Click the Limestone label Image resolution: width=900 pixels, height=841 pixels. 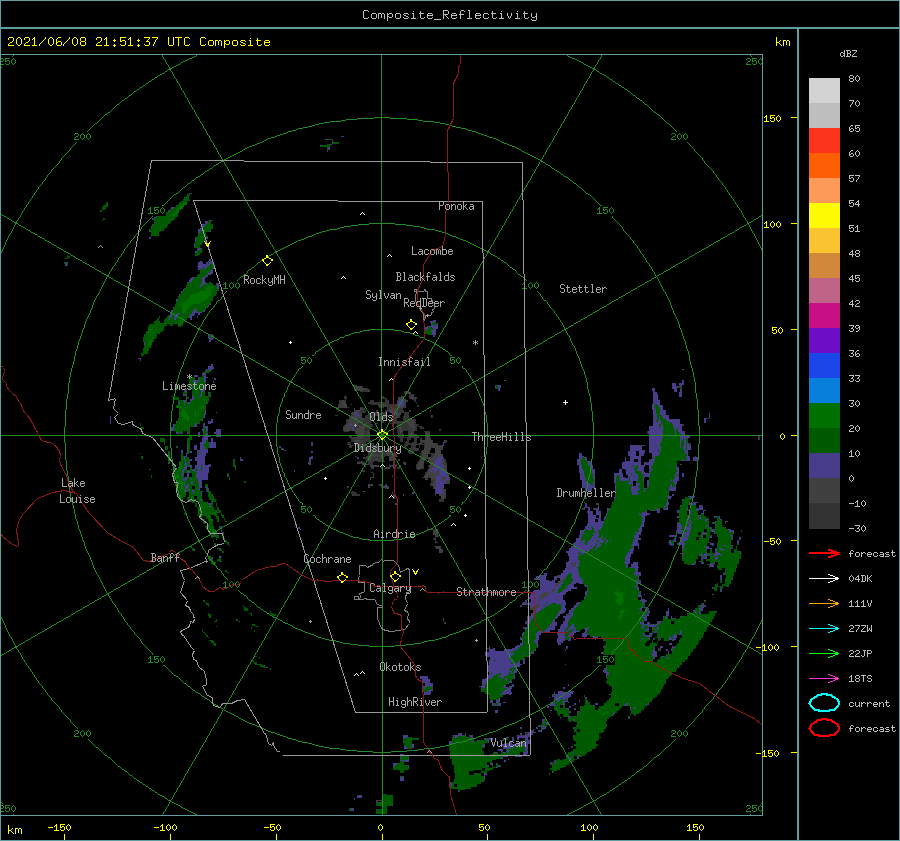[x=189, y=386]
